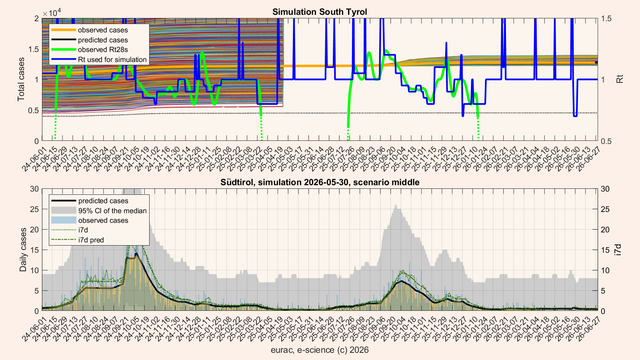Click the 'eurac, e-science (c) 2026' footer text

click(320, 350)
